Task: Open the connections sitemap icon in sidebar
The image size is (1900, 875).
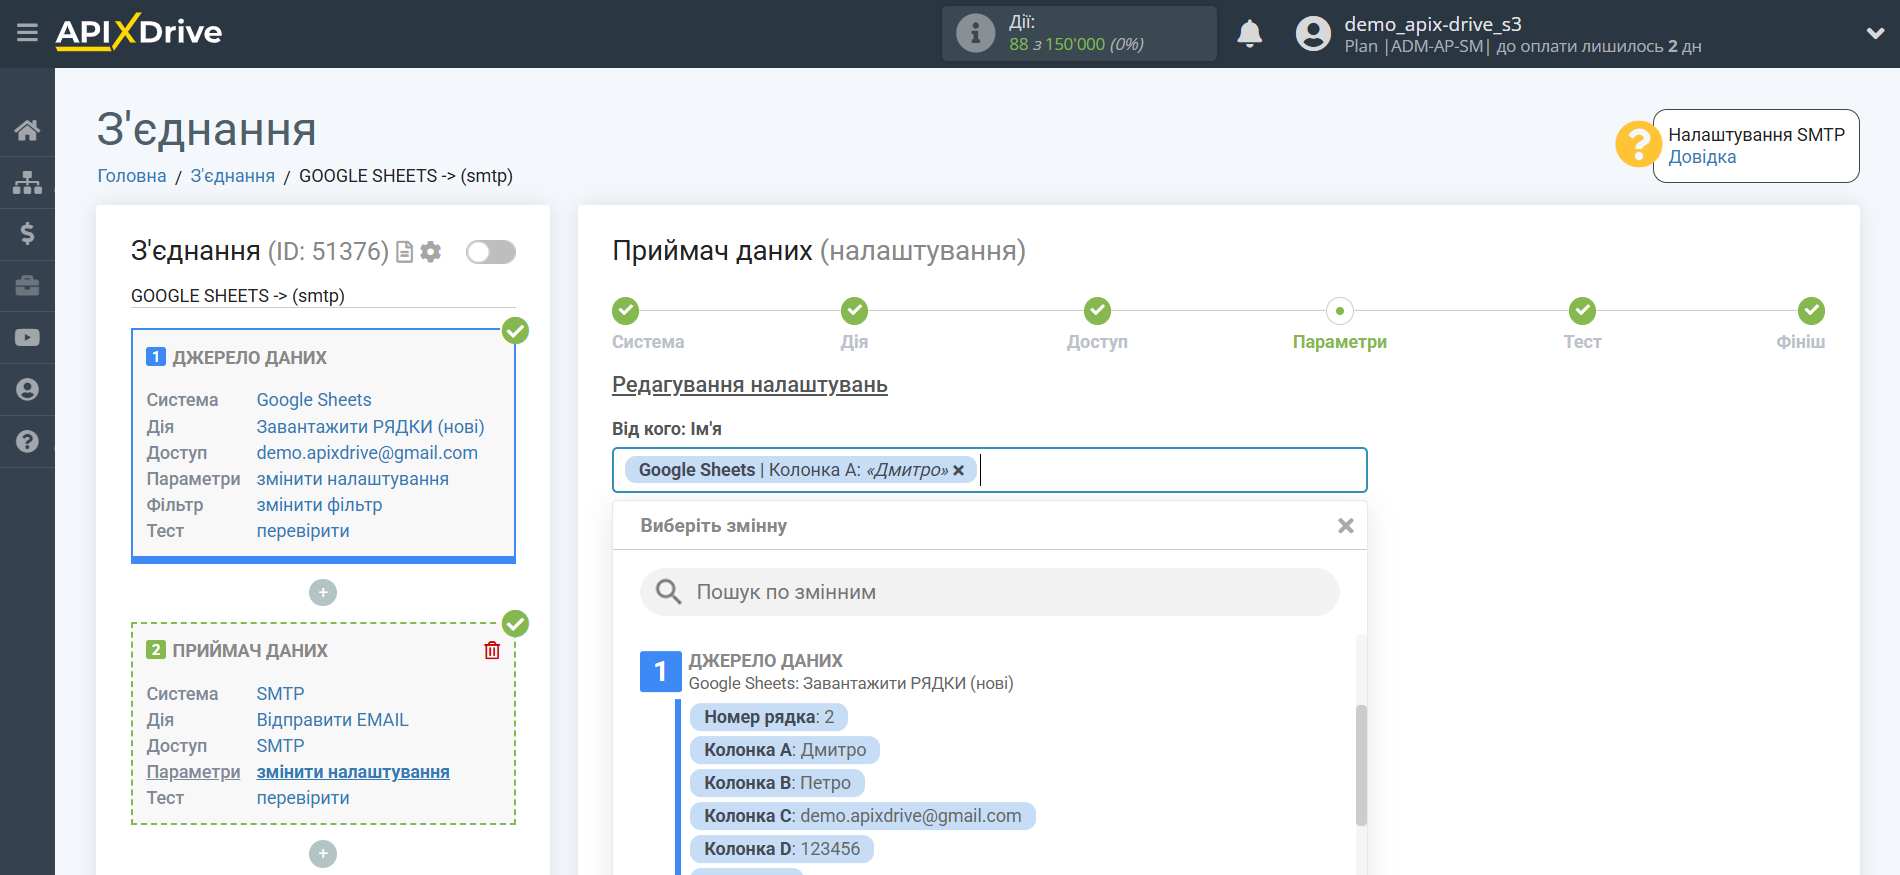Action: pos(27,182)
